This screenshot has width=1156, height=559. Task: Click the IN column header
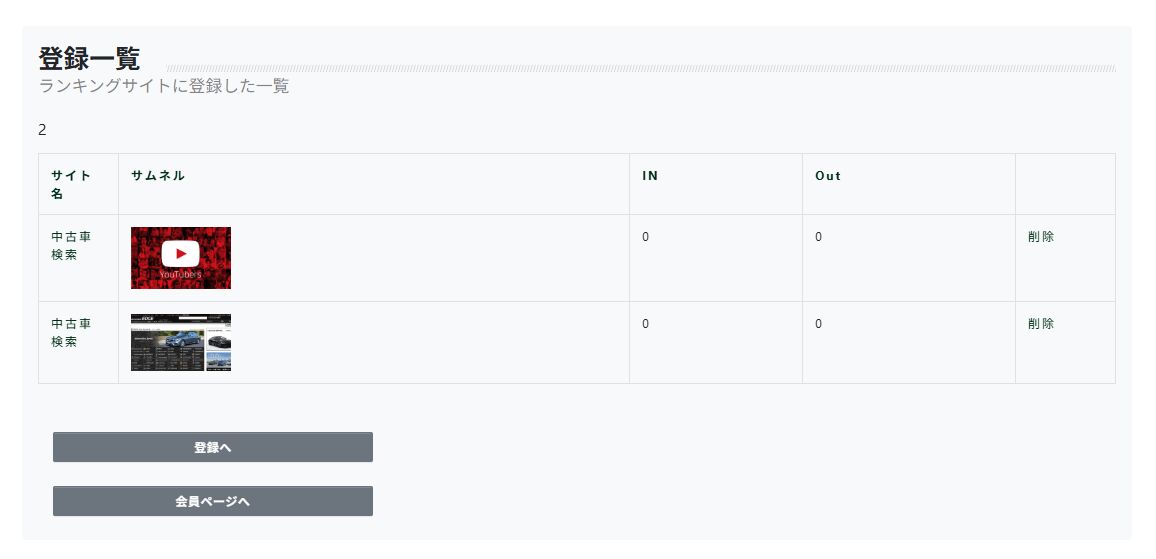[x=650, y=176]
